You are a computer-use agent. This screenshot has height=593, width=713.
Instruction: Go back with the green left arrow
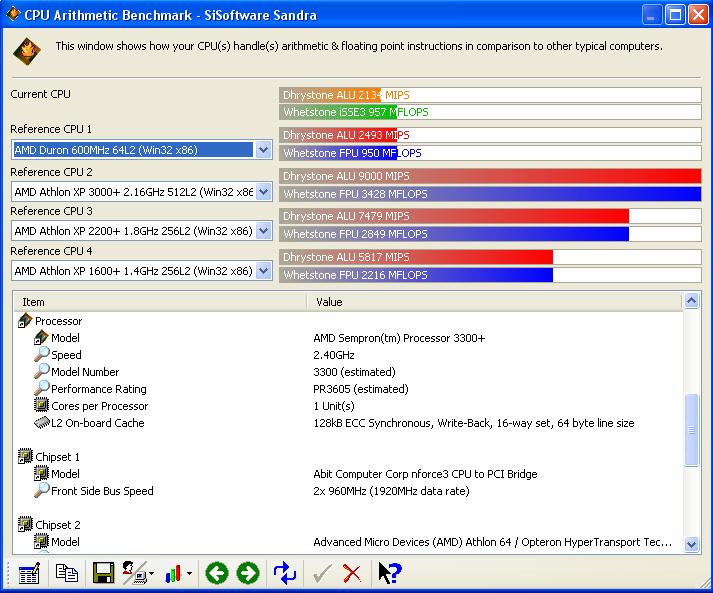pyautogui.click(x=216, y=573)
